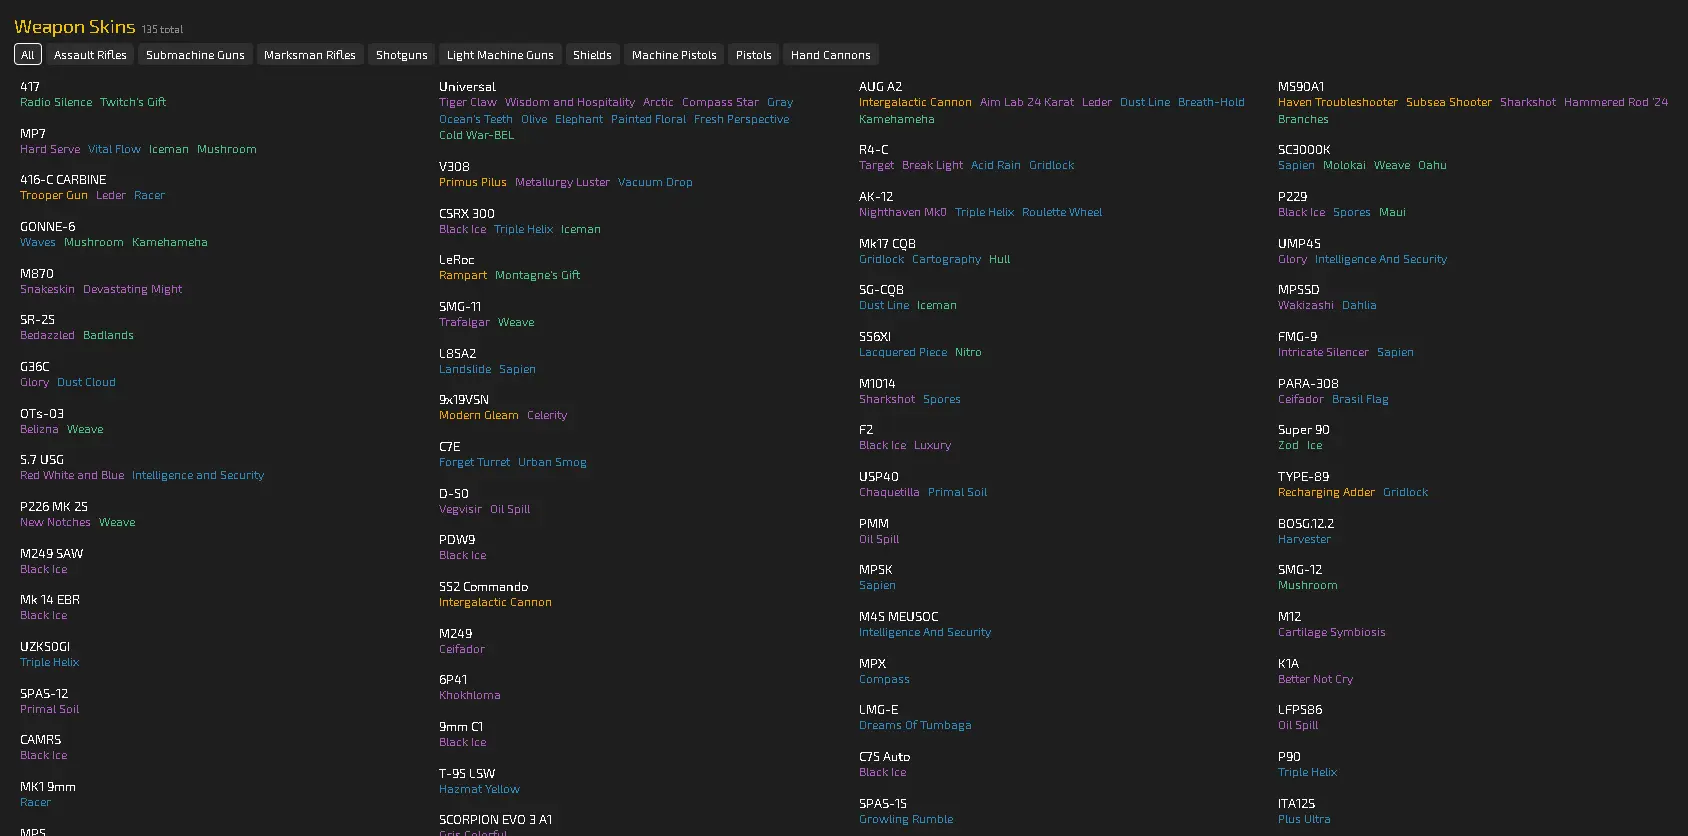This screenshot has height=836, width=1688.
Task: Open the Trooper Gun skin for 416-C CARBINE
Action: (54, 195)
